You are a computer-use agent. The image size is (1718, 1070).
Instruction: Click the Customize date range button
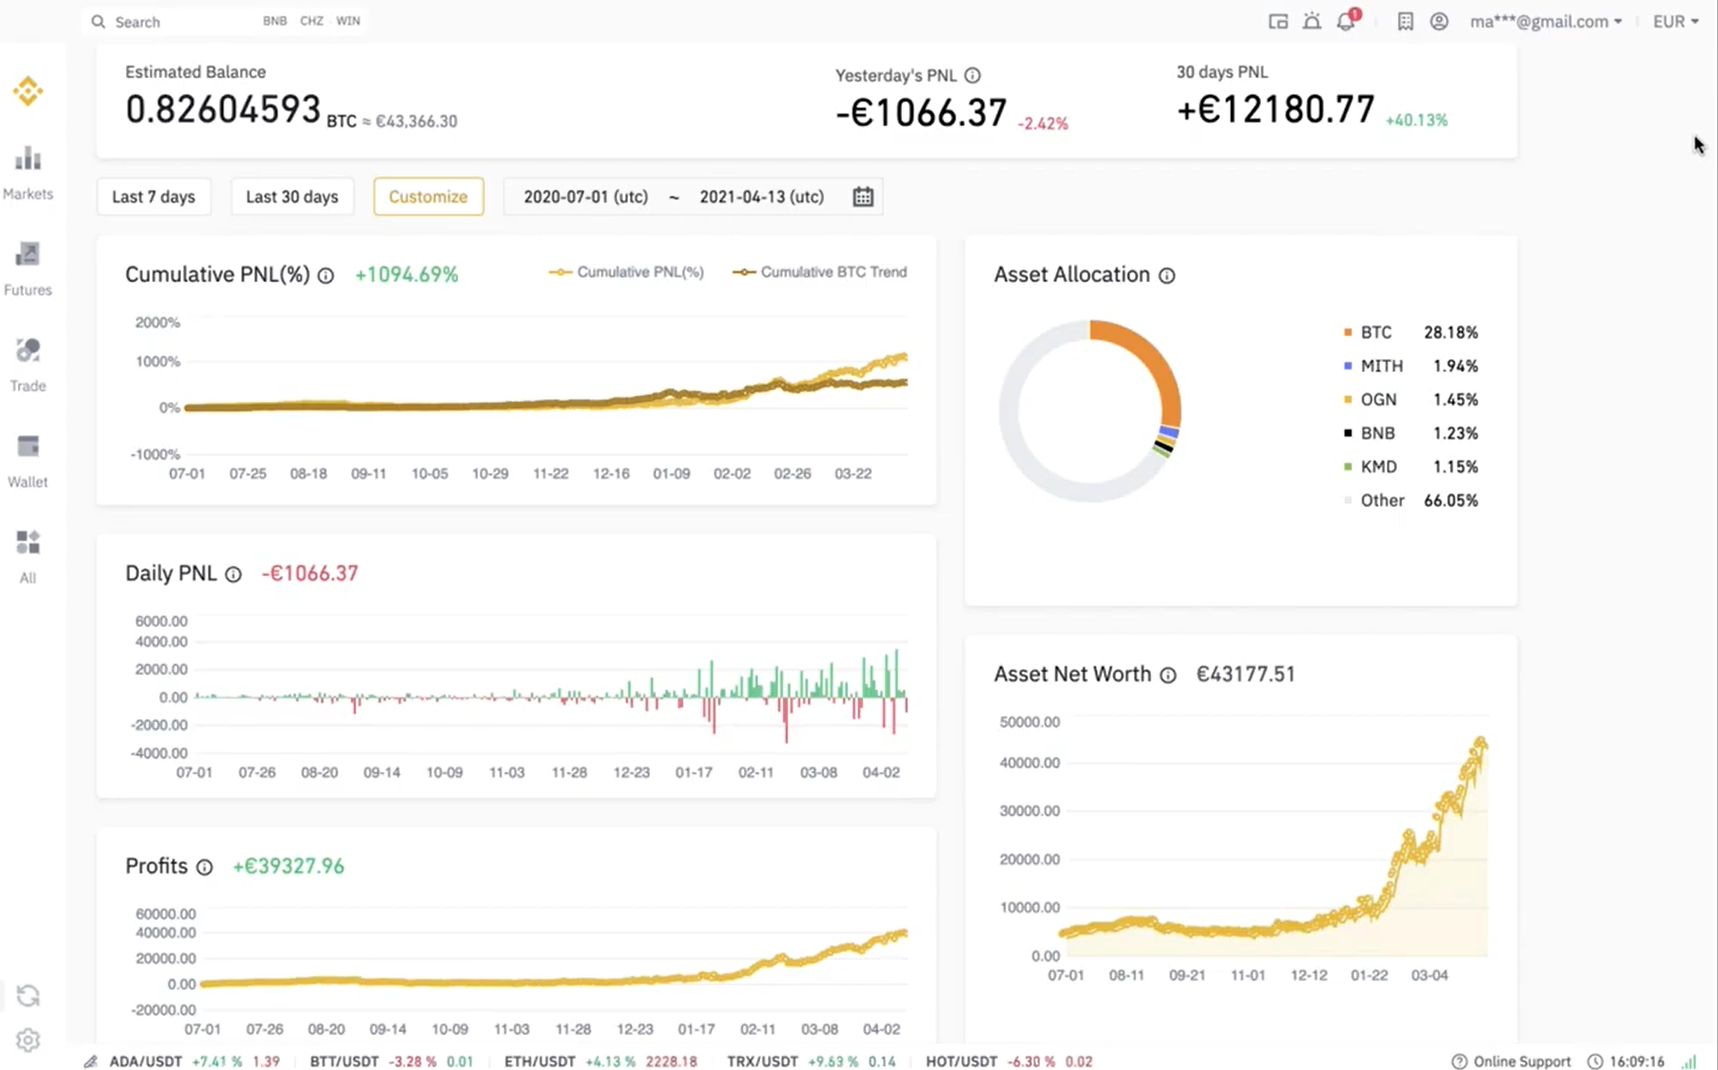coord(428,196)
